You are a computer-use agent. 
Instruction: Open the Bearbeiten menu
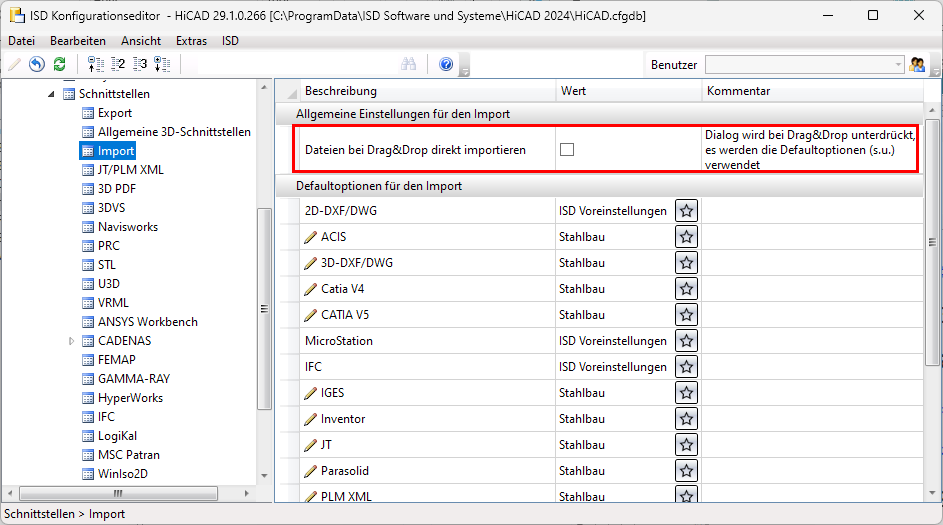[78, 41]
